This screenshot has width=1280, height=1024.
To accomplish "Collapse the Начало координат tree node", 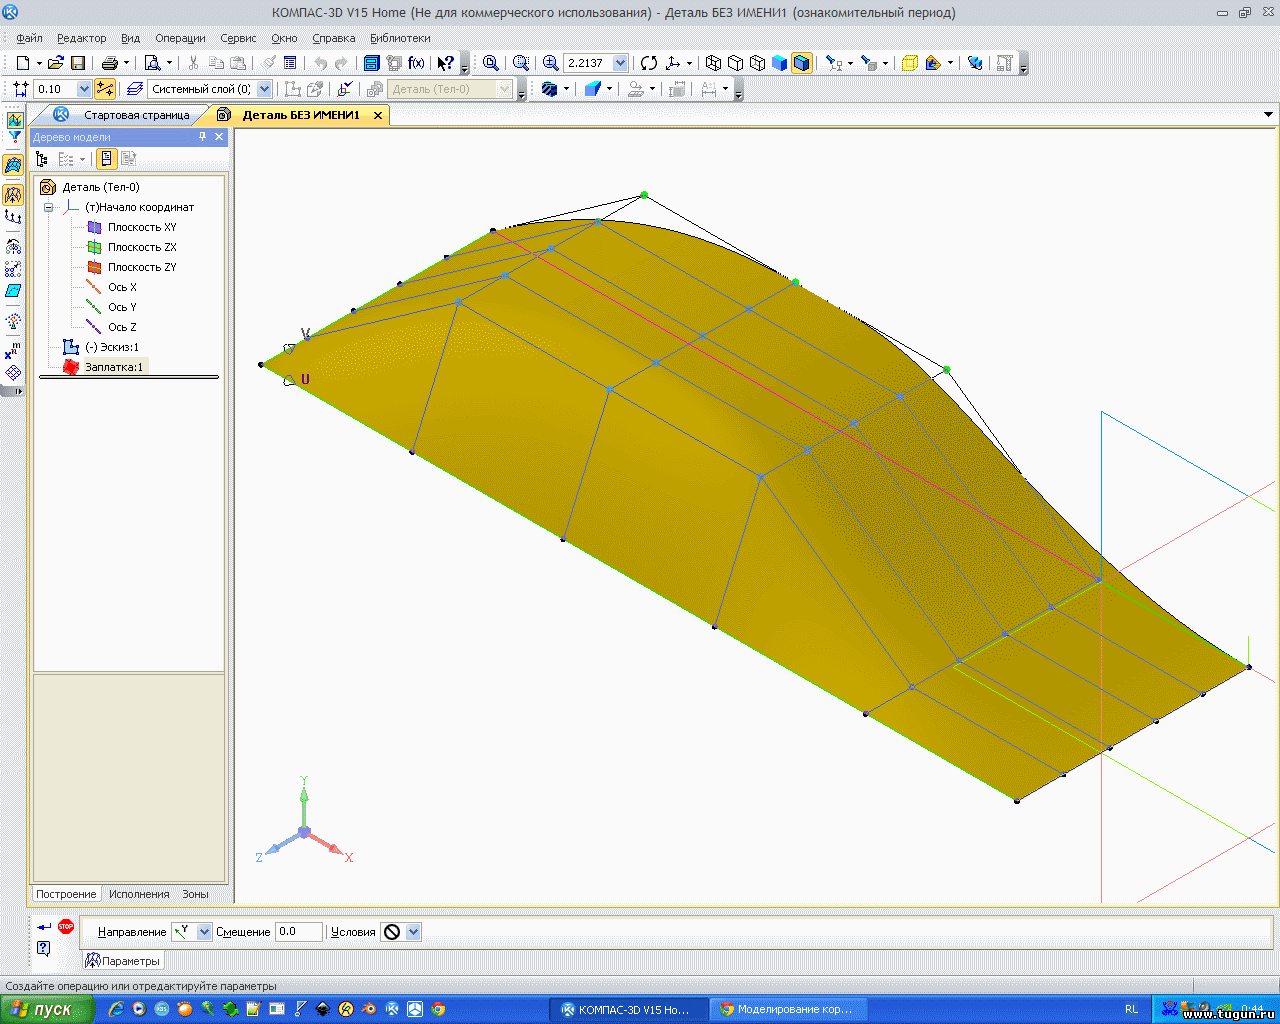I will [48, 207].
